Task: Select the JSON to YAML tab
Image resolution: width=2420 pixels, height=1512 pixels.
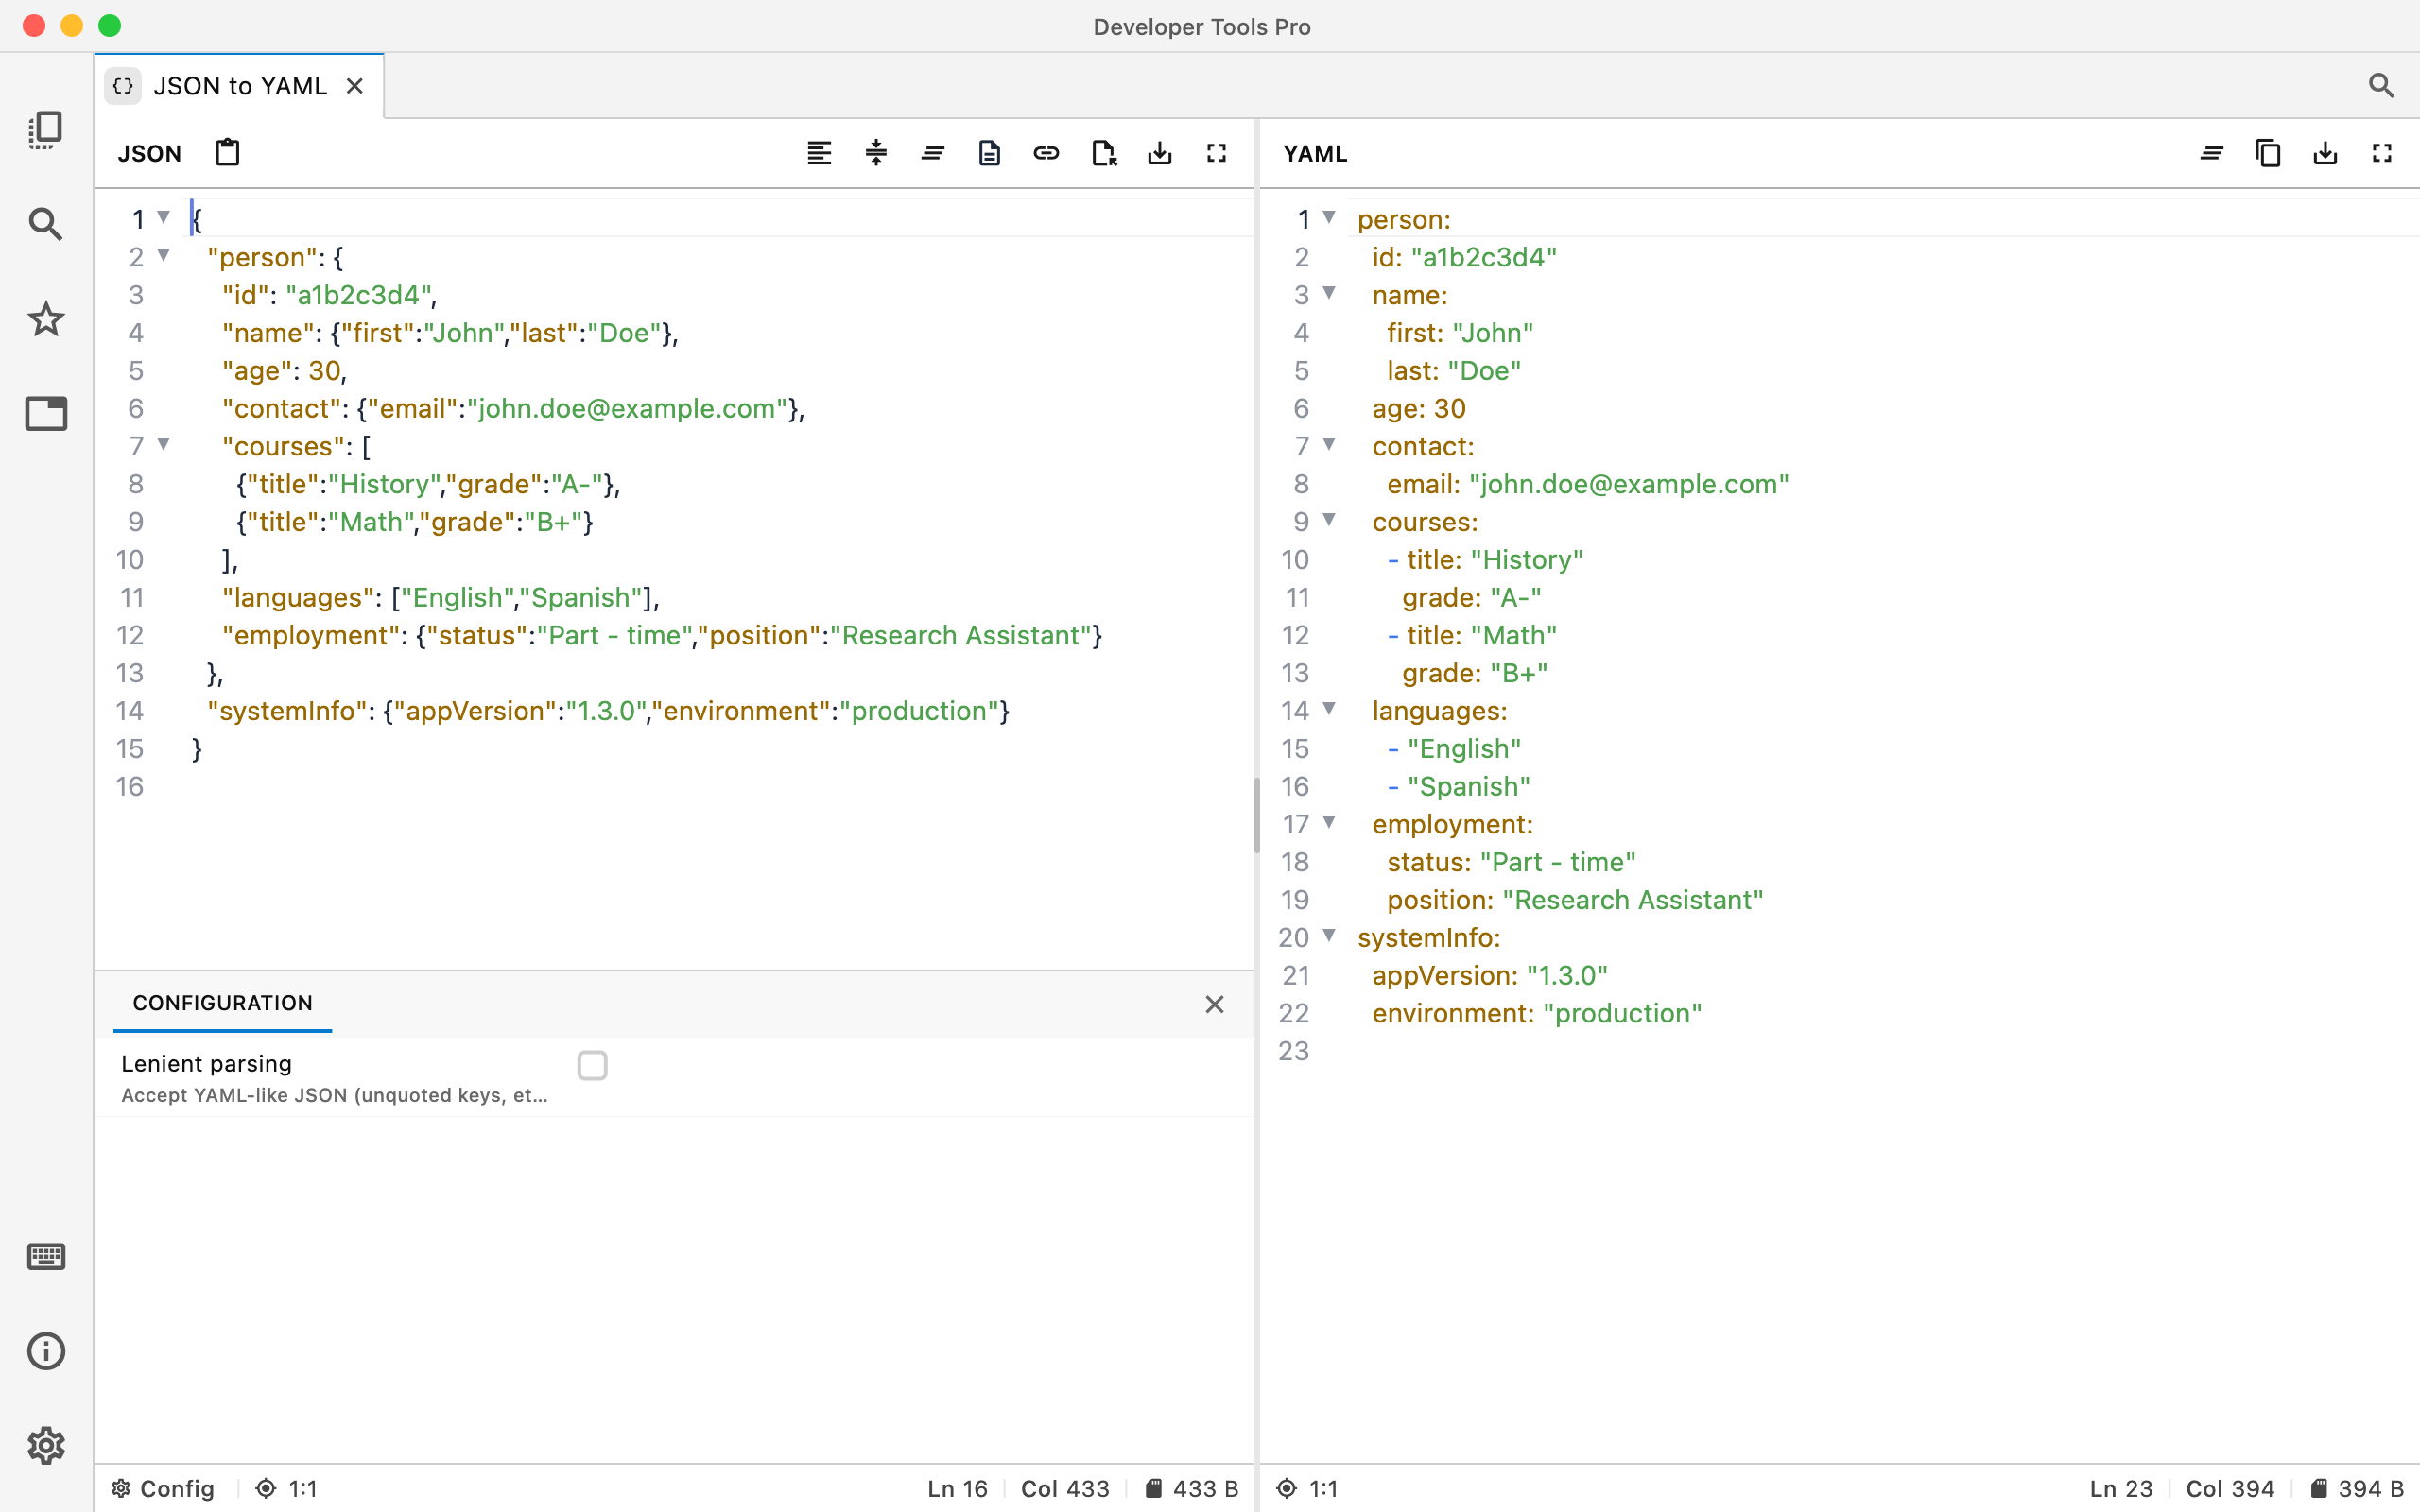Action: tap(240, 86)
